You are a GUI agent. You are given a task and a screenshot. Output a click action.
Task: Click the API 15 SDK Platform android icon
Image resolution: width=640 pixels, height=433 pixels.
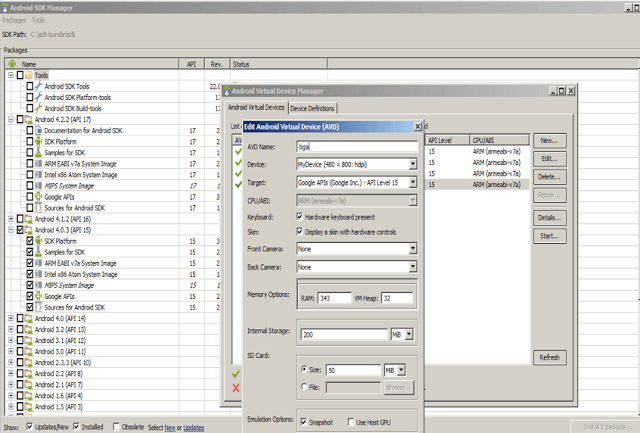[38, 241]
